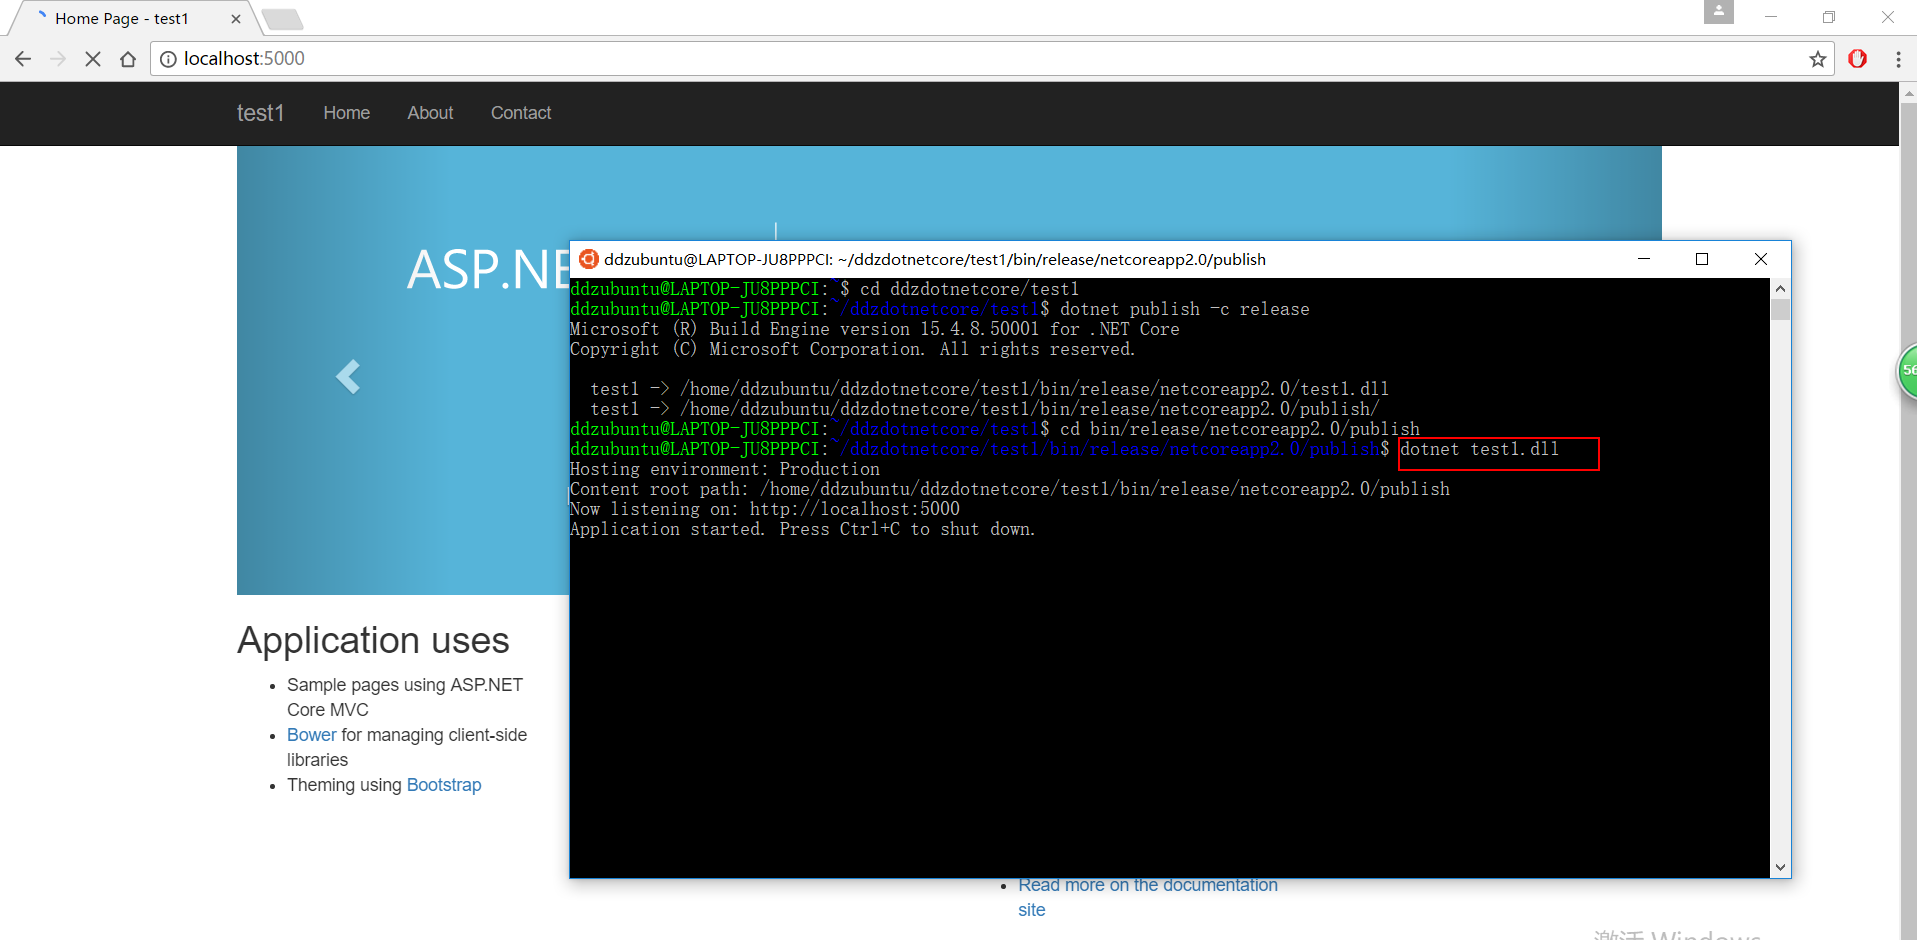Click 'Application started. Press Ctrl+C' line
This screenshot has width=1917, height=940.
(803, 529)
